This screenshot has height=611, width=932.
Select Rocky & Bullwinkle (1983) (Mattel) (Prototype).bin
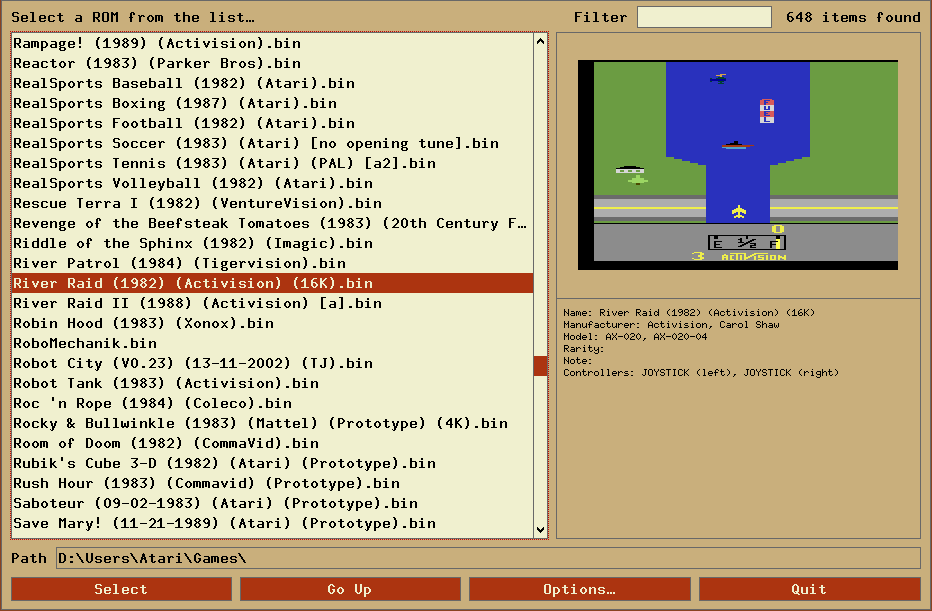point(272,423)
